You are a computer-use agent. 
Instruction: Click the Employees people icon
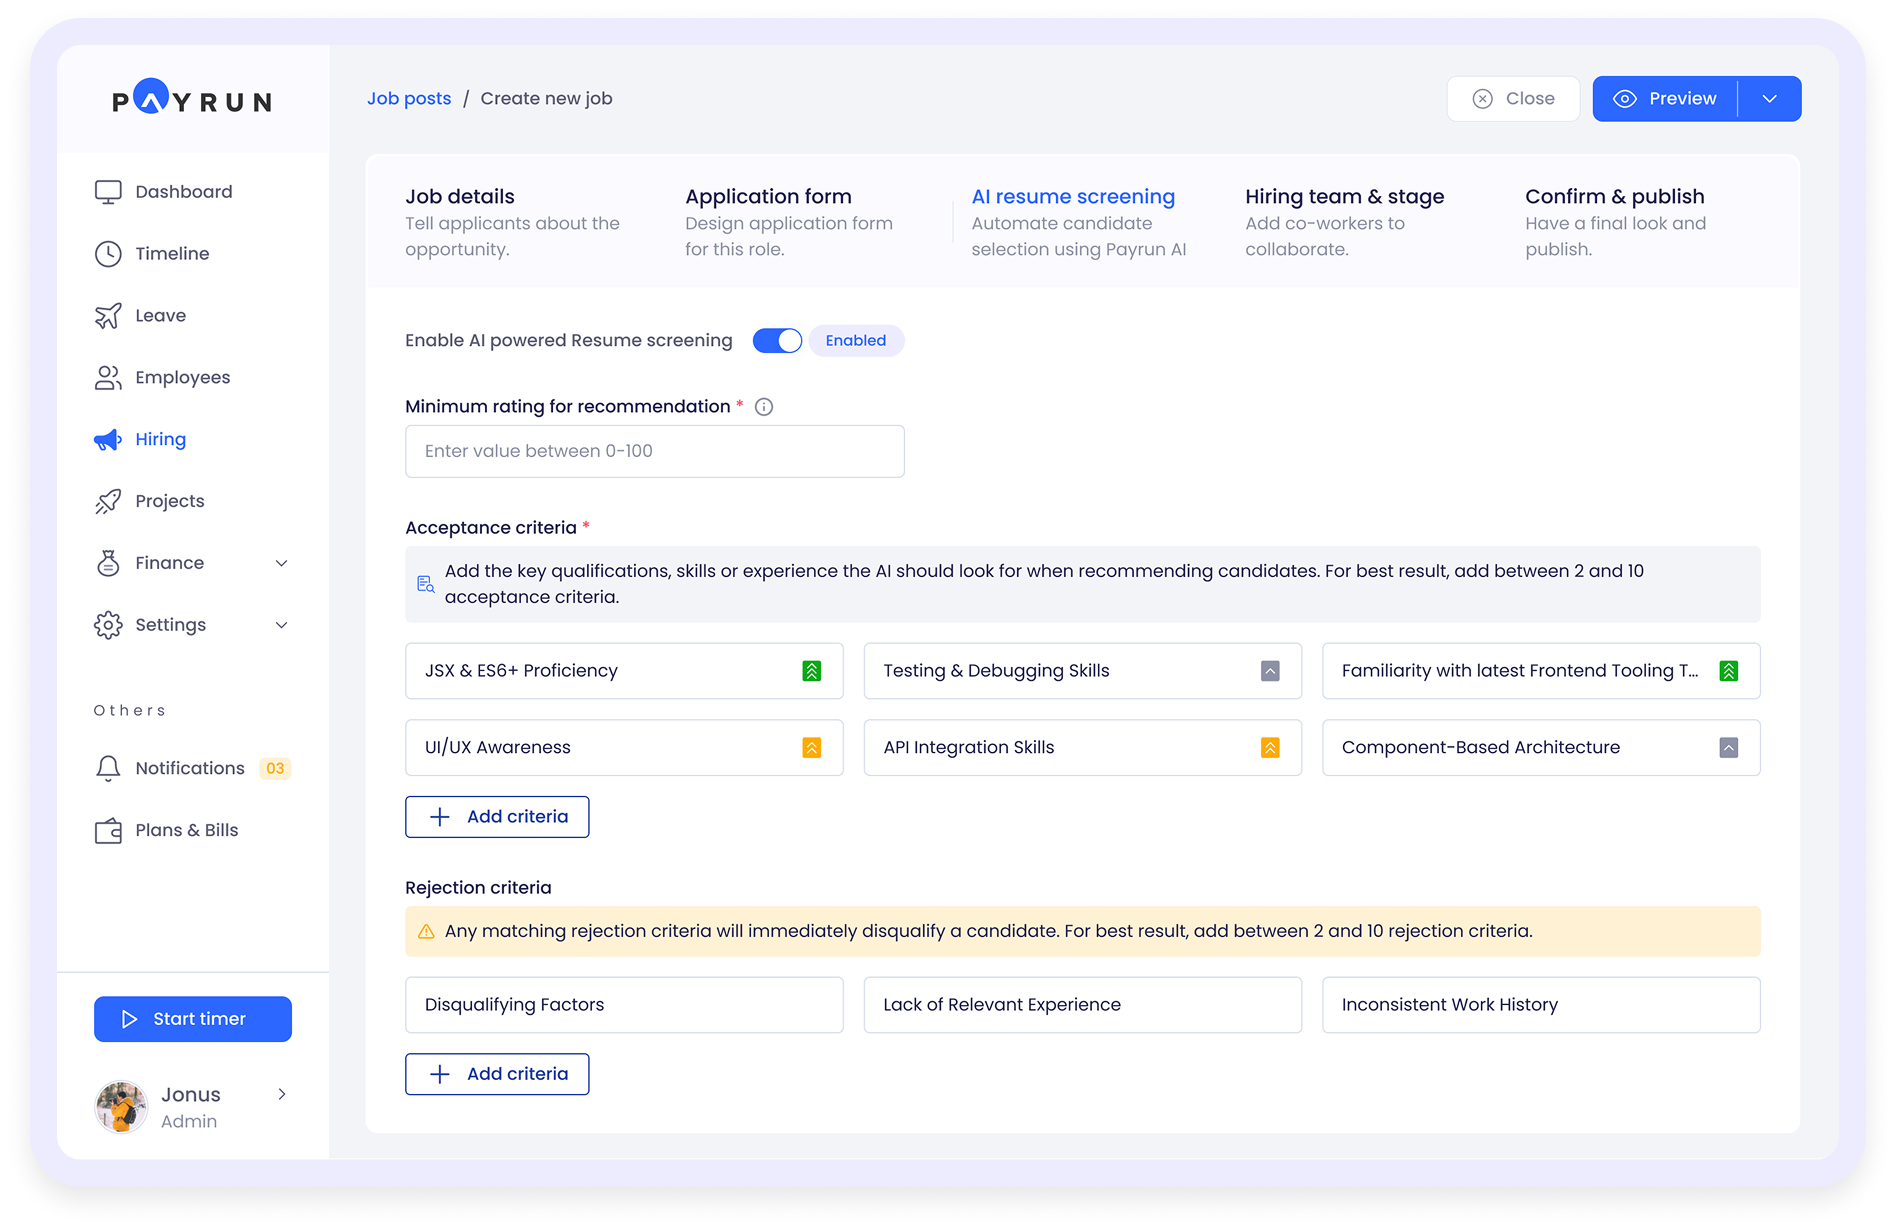point(108,378)
